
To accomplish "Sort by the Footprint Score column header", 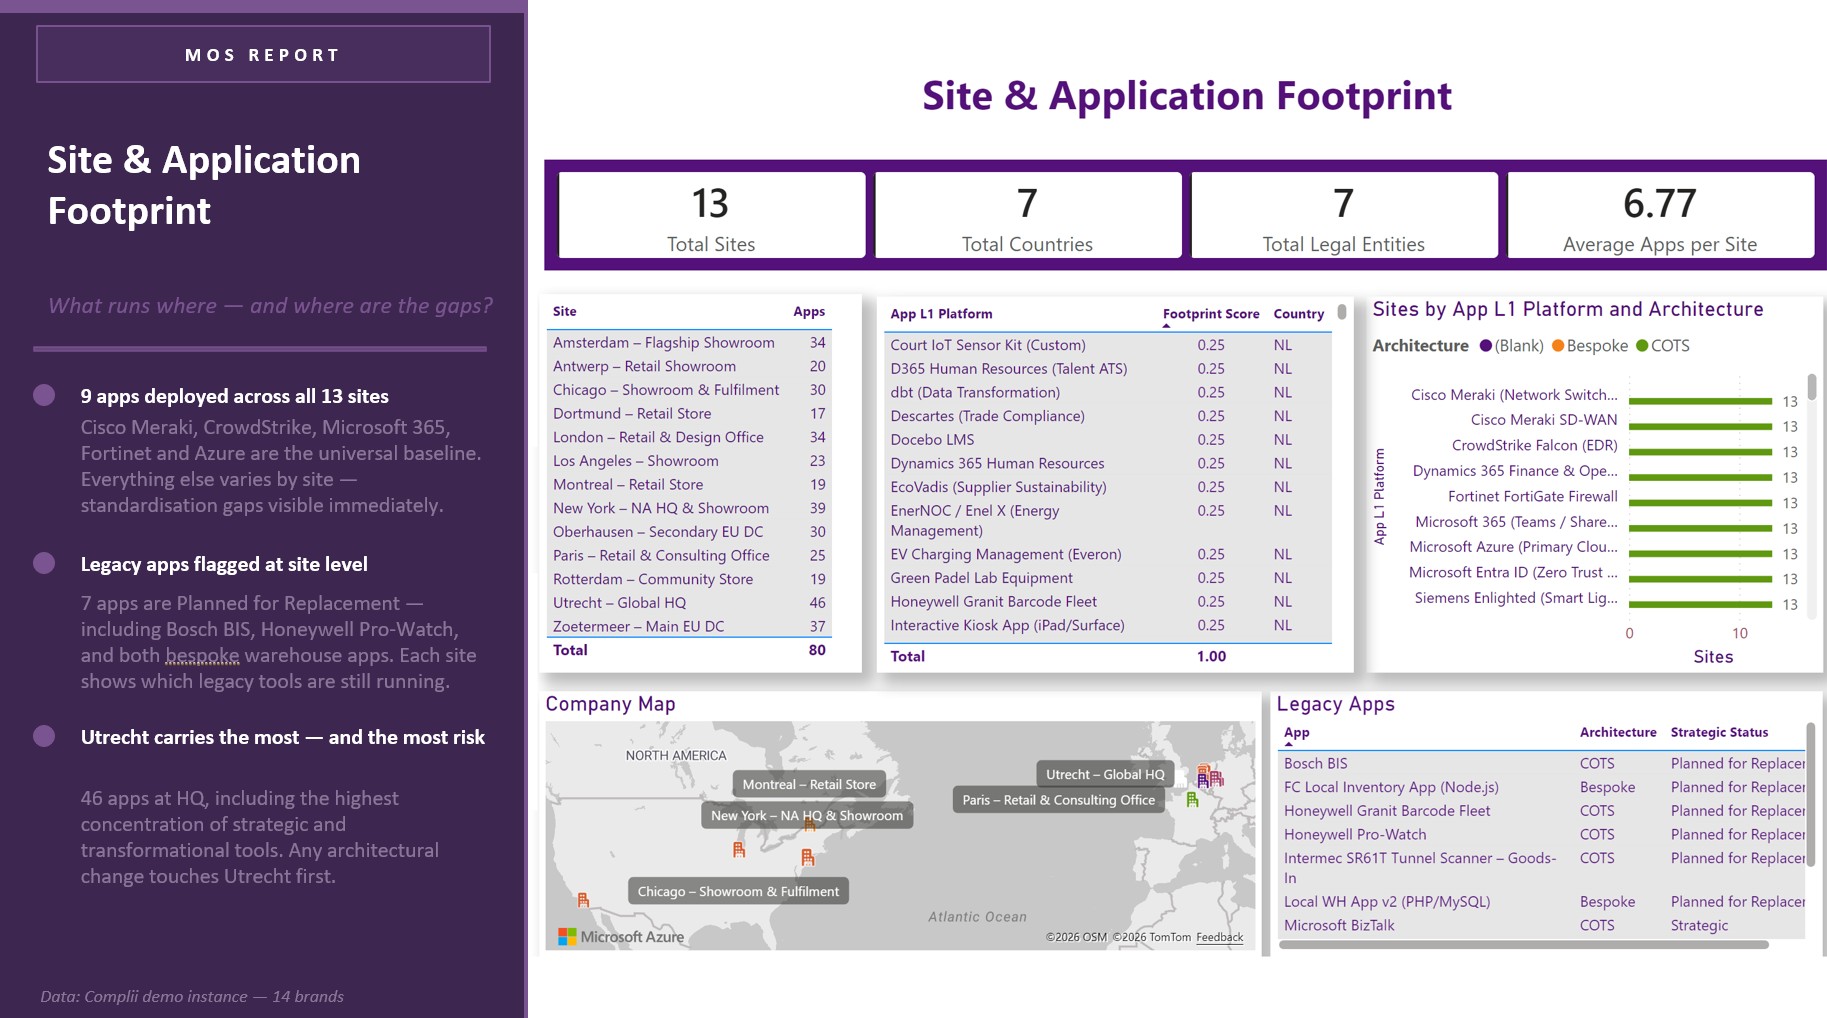I will click(x=1211, y=313).
